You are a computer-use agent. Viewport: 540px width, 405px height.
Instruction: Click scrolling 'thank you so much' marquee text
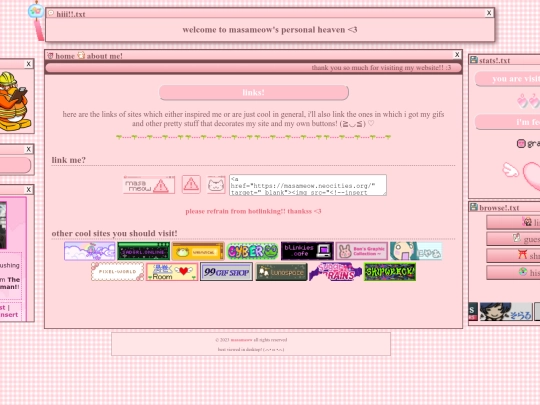381,68
